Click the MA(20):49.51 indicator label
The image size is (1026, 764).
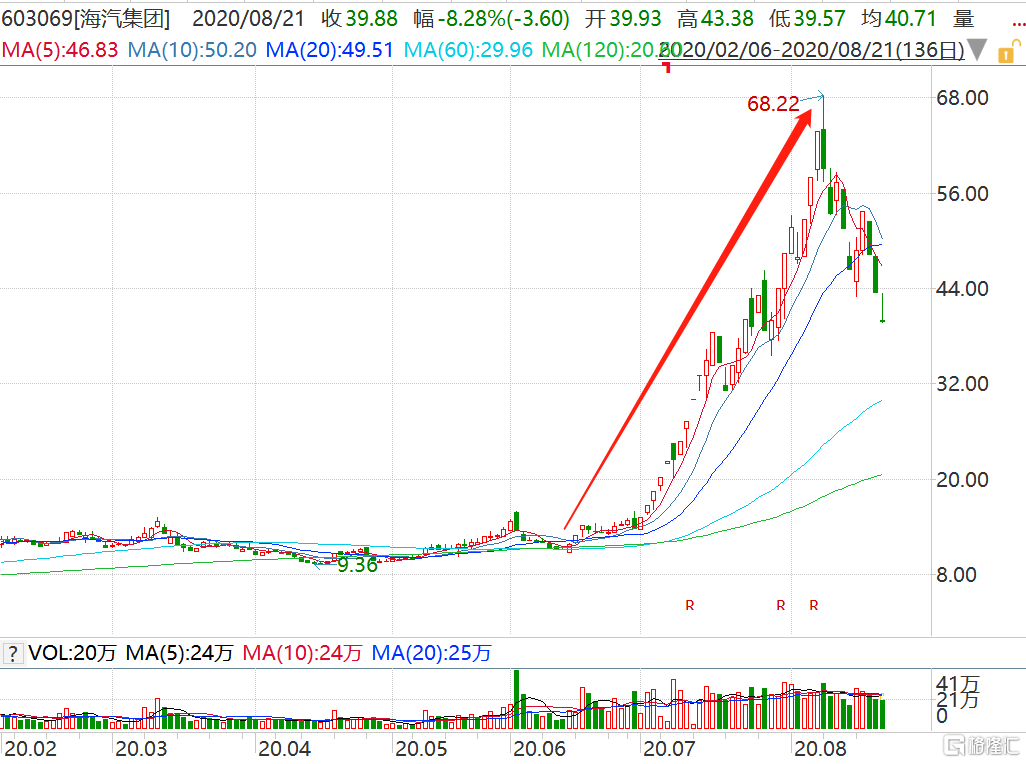(x=330, y=50)
